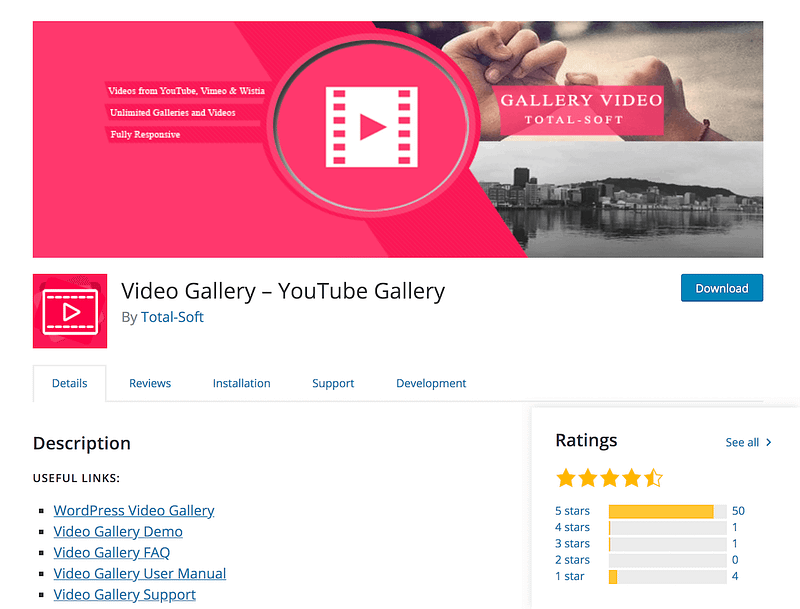Click the 4 stars rating label
The image size is (800, 609).
pyautogui.click(x=572, y=527)
